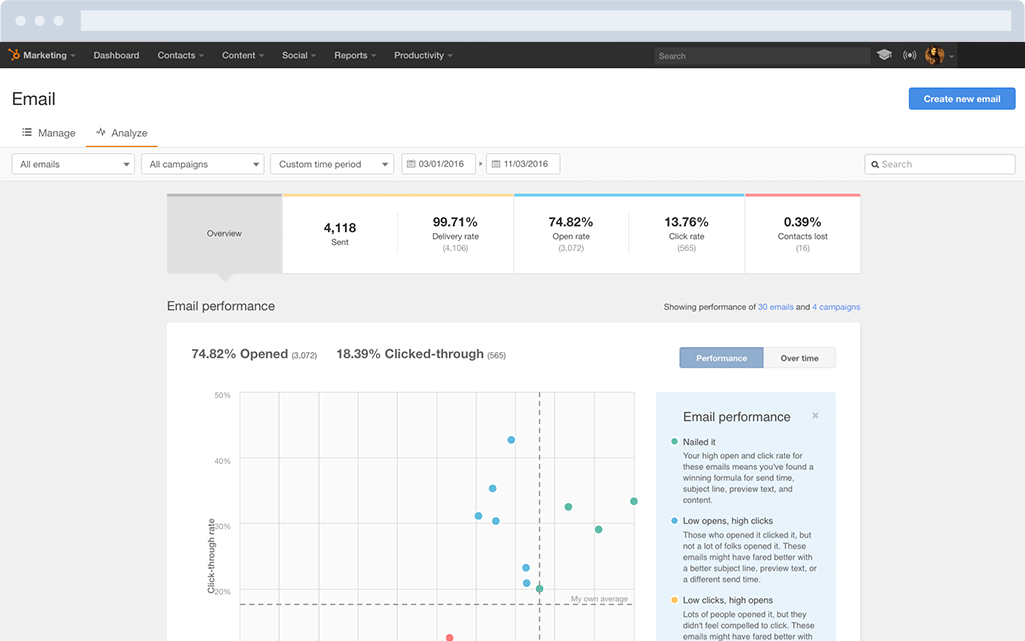Open the All campaigns dropdown
This screenshot has width=1025, height=641.
(x=203, y=163)
